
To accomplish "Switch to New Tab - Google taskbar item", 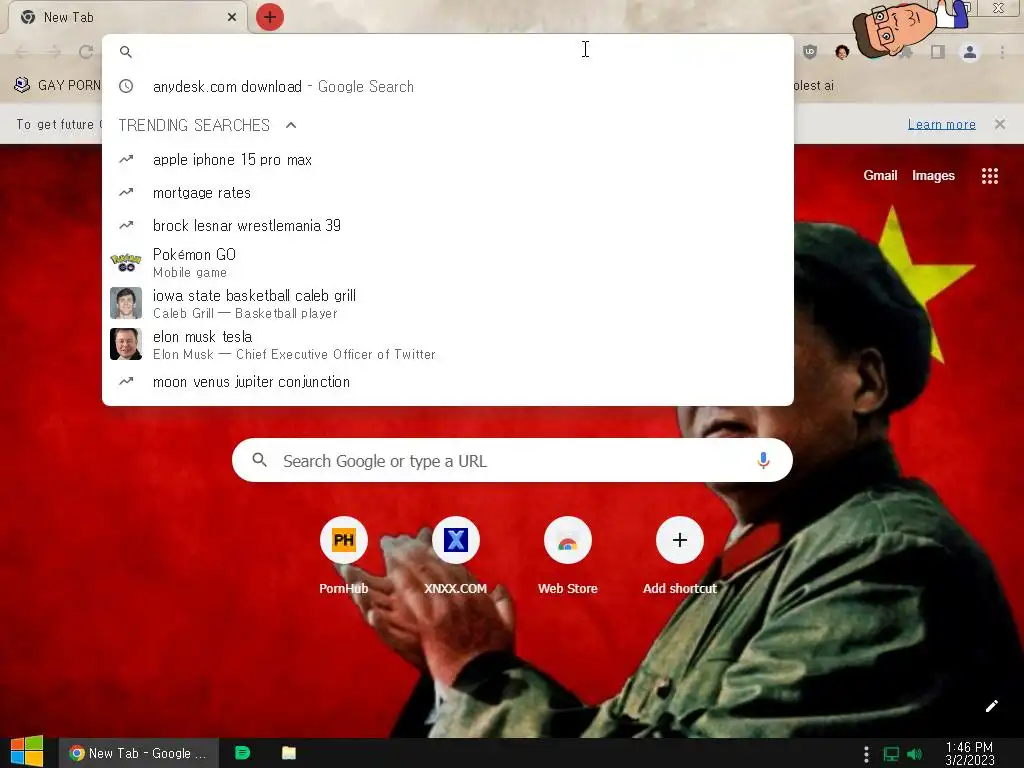I will coord(138,753).
